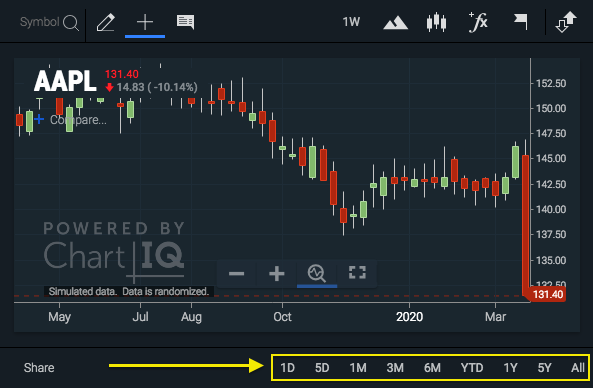Open the views mountain icon menu
The width and height of the screenshot is (593, 388).
395,23
